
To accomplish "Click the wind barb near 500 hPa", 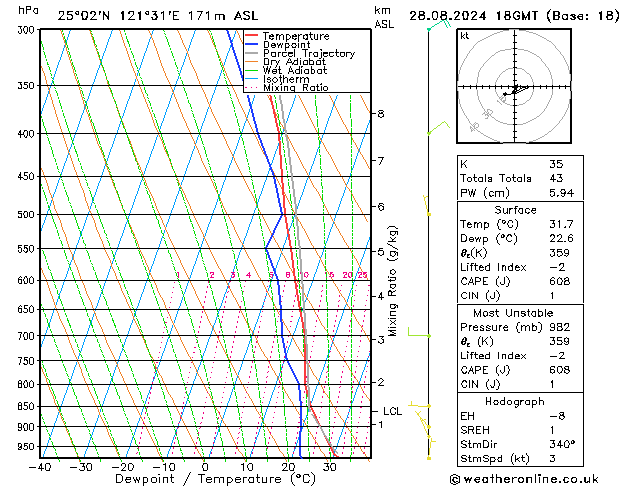I will 428,206.
